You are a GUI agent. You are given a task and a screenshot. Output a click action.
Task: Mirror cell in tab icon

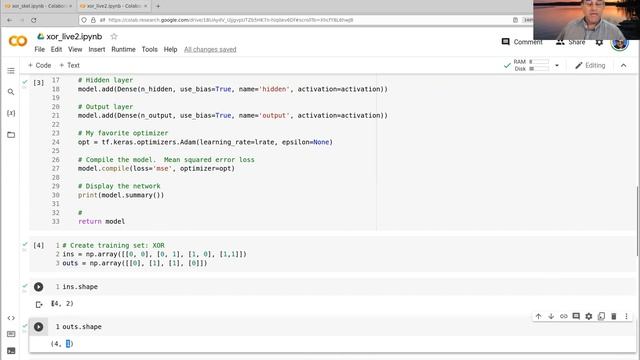click(601, 316)
